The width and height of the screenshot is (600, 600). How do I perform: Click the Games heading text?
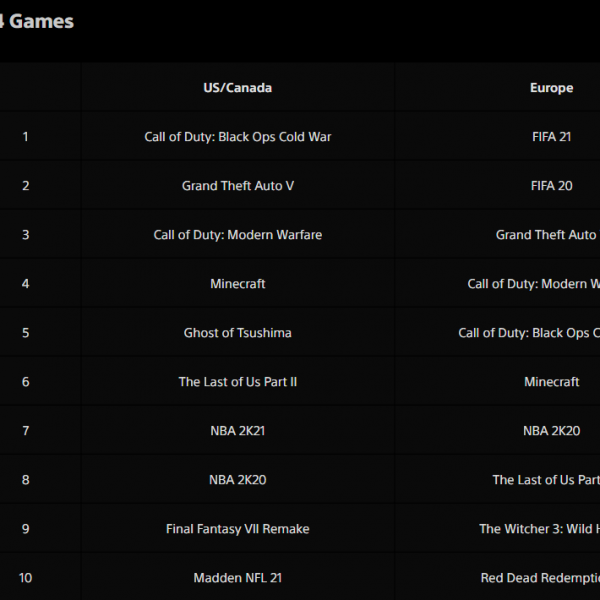coord(41,21)
